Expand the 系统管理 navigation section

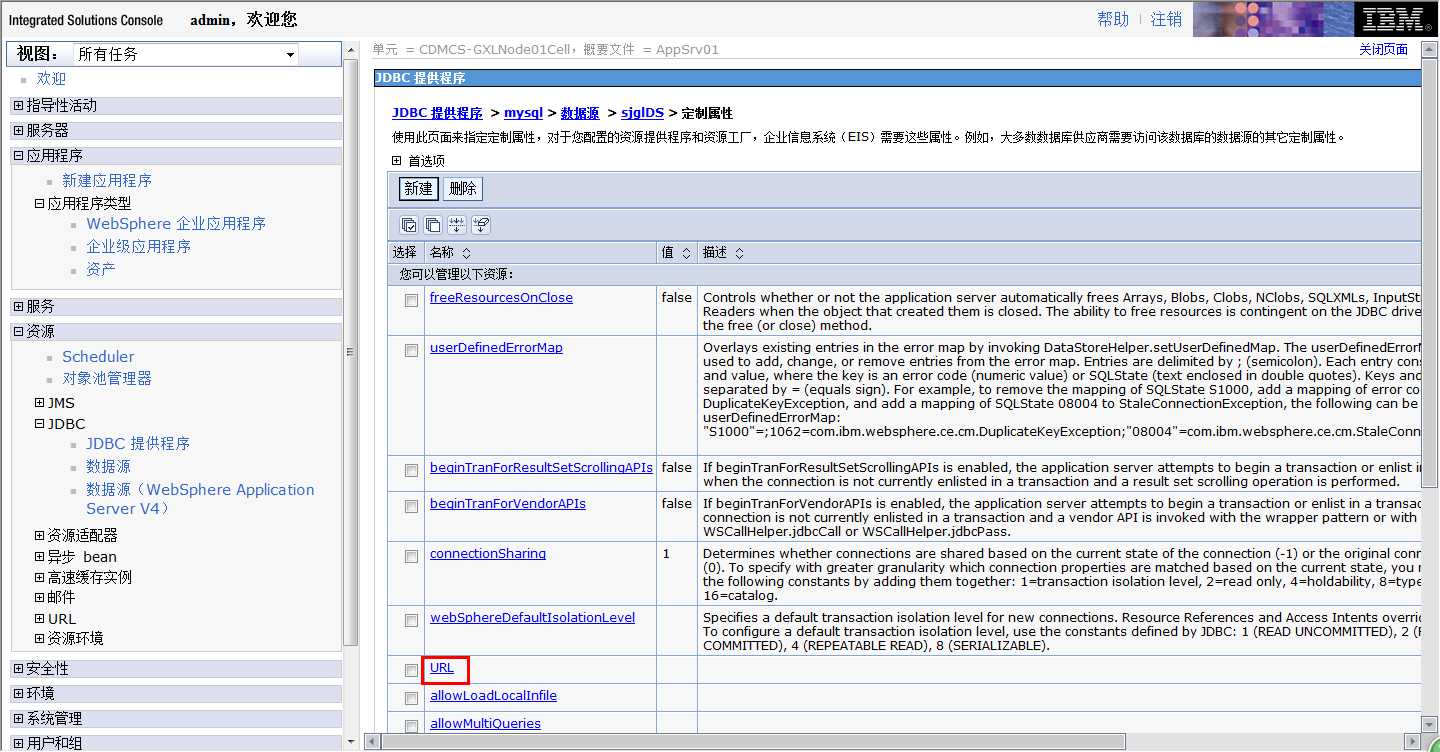click(19, 718)
